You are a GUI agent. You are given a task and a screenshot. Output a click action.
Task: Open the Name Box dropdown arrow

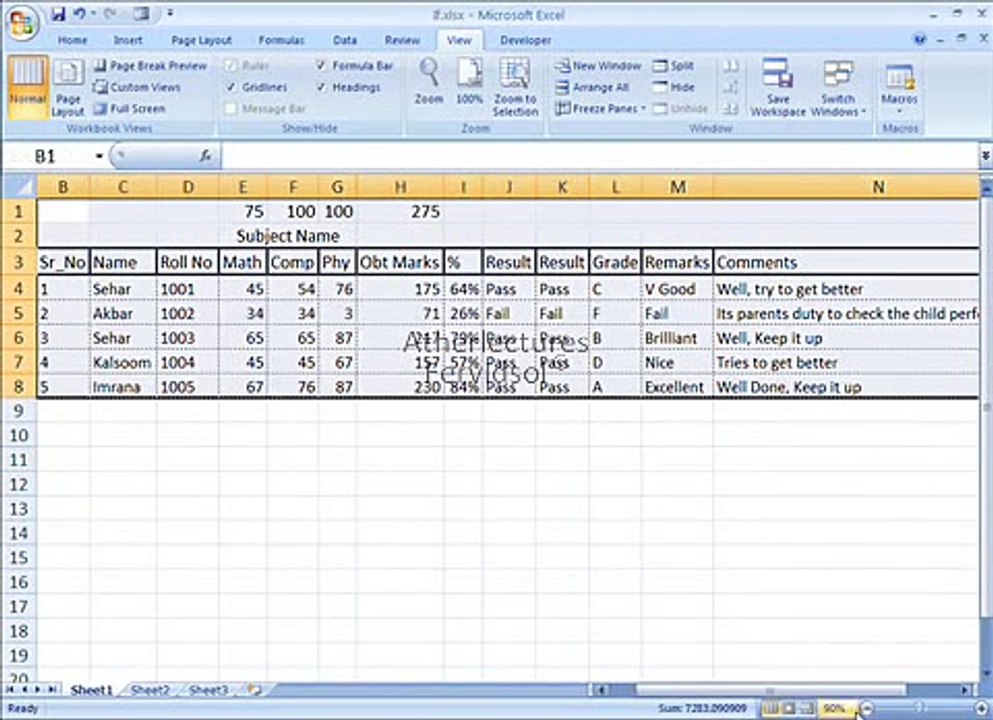click(99, 156)
